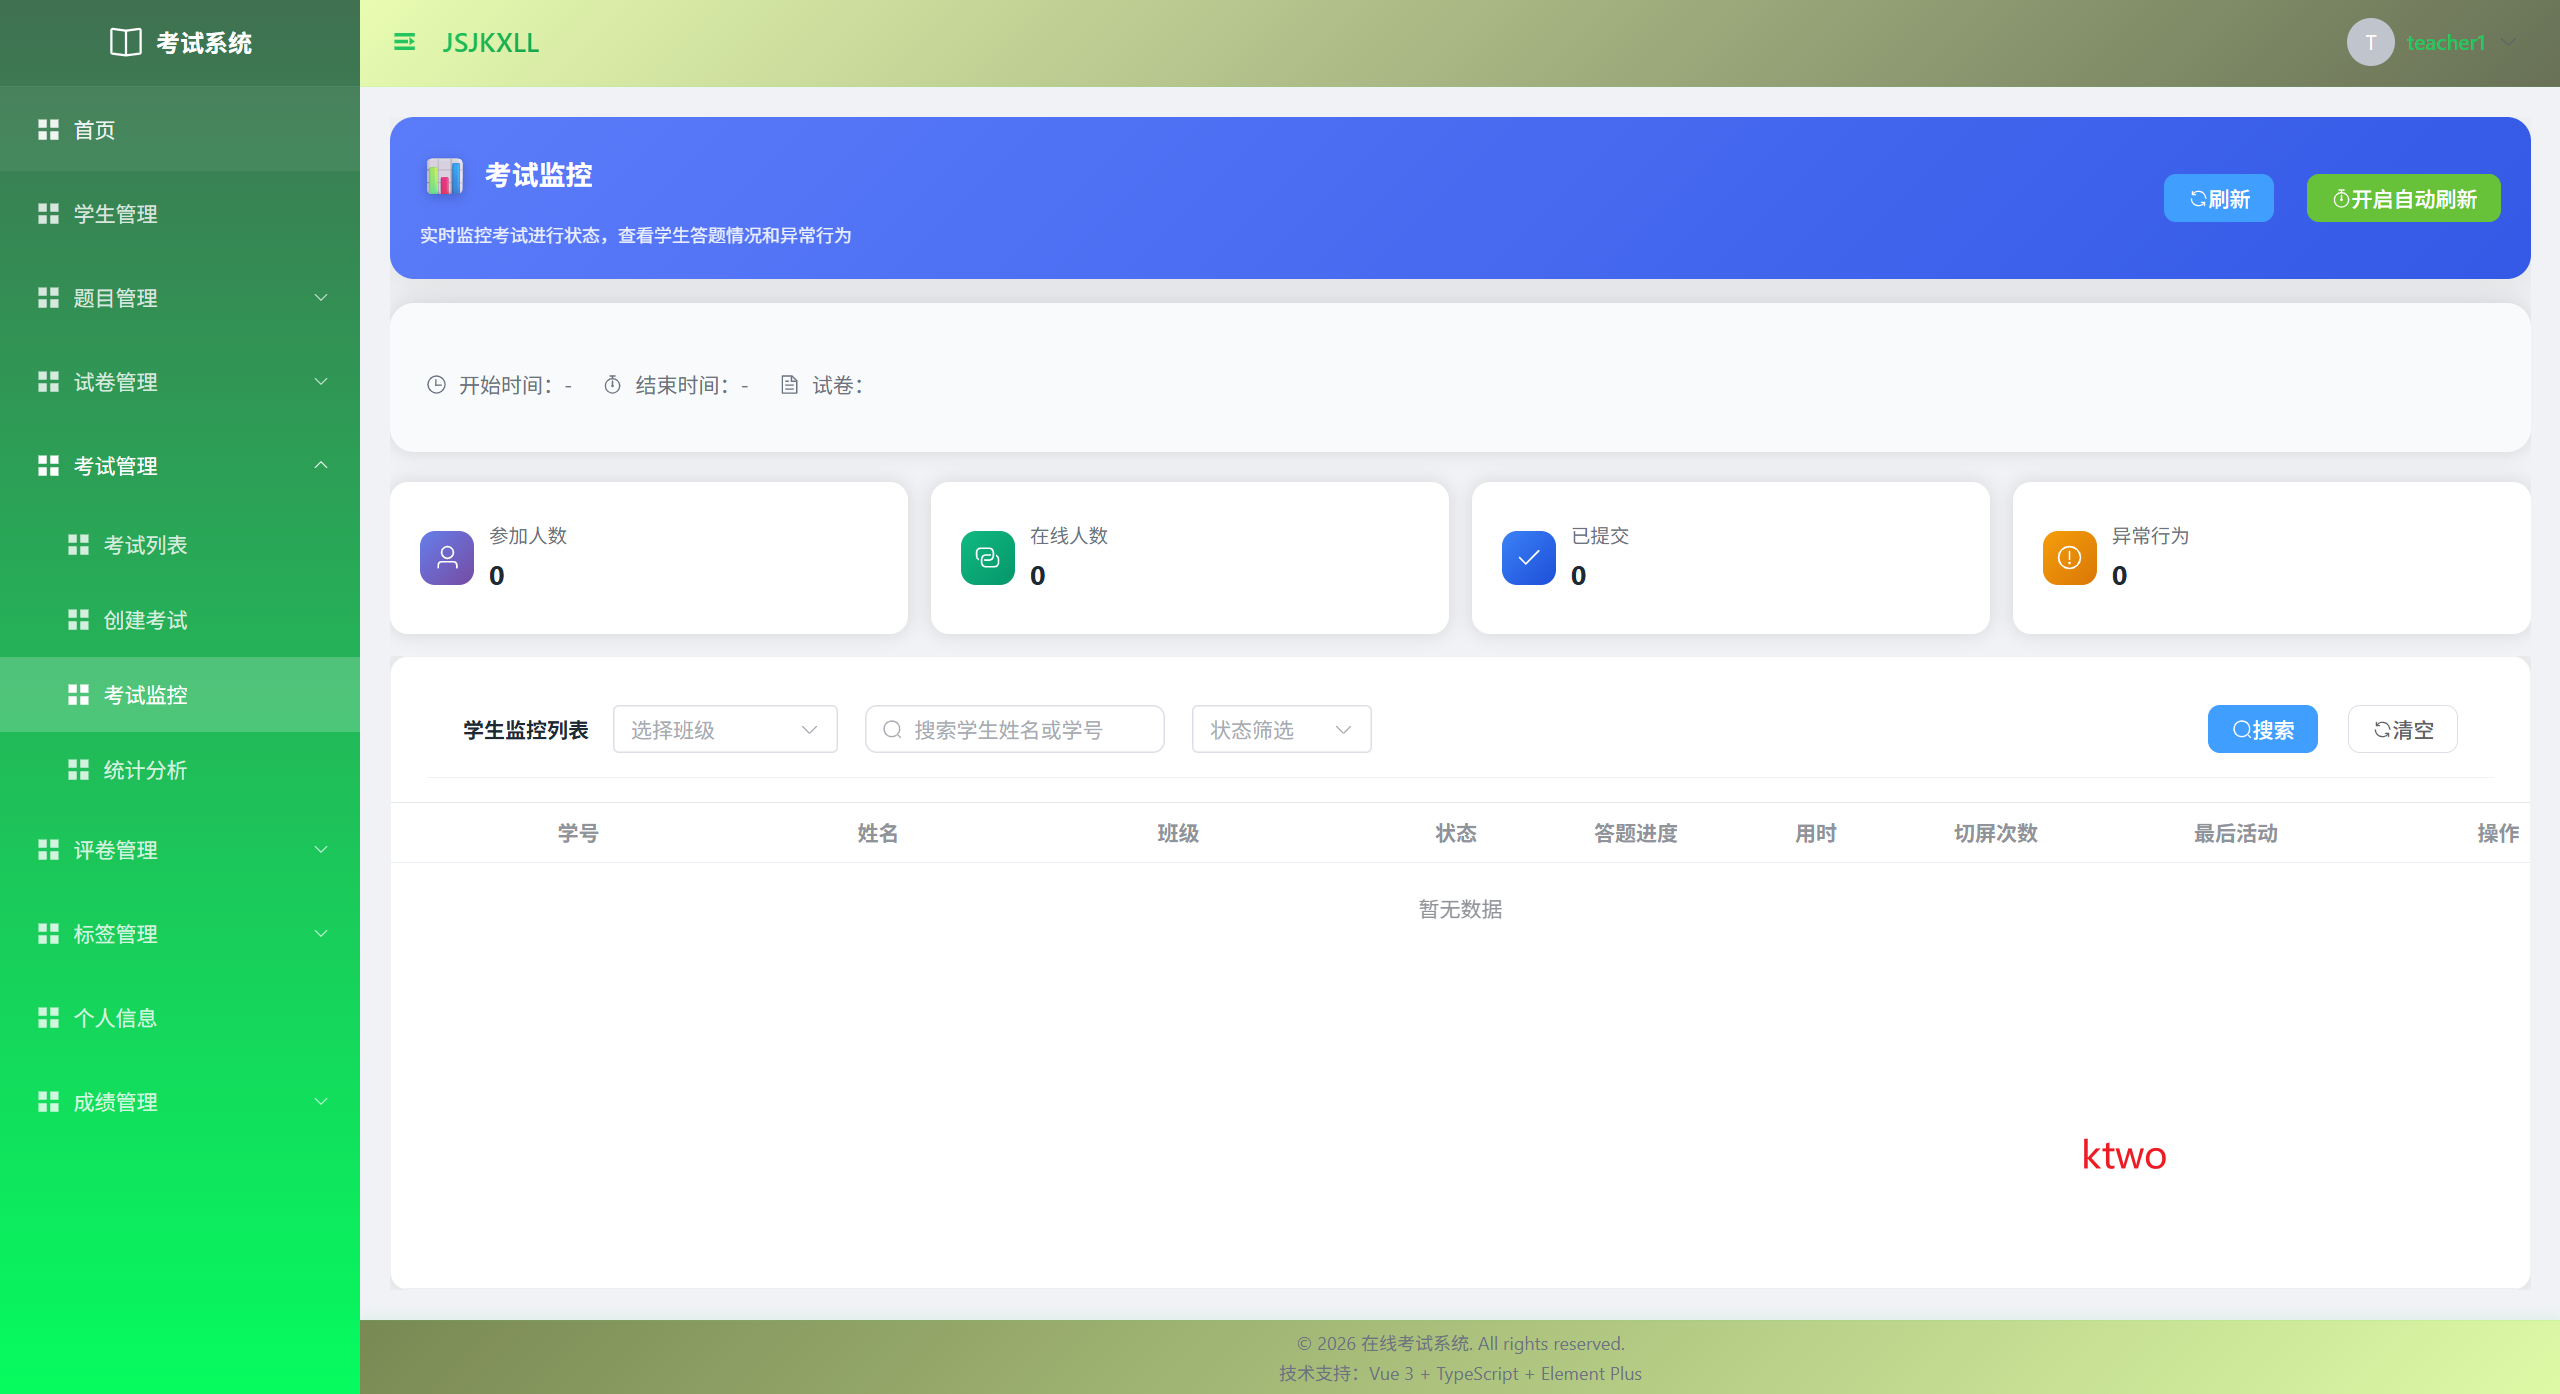2560x1394 pixels.
Task: Click the exam monitoring bar chart icon
Action: click(x=444, y=176)
